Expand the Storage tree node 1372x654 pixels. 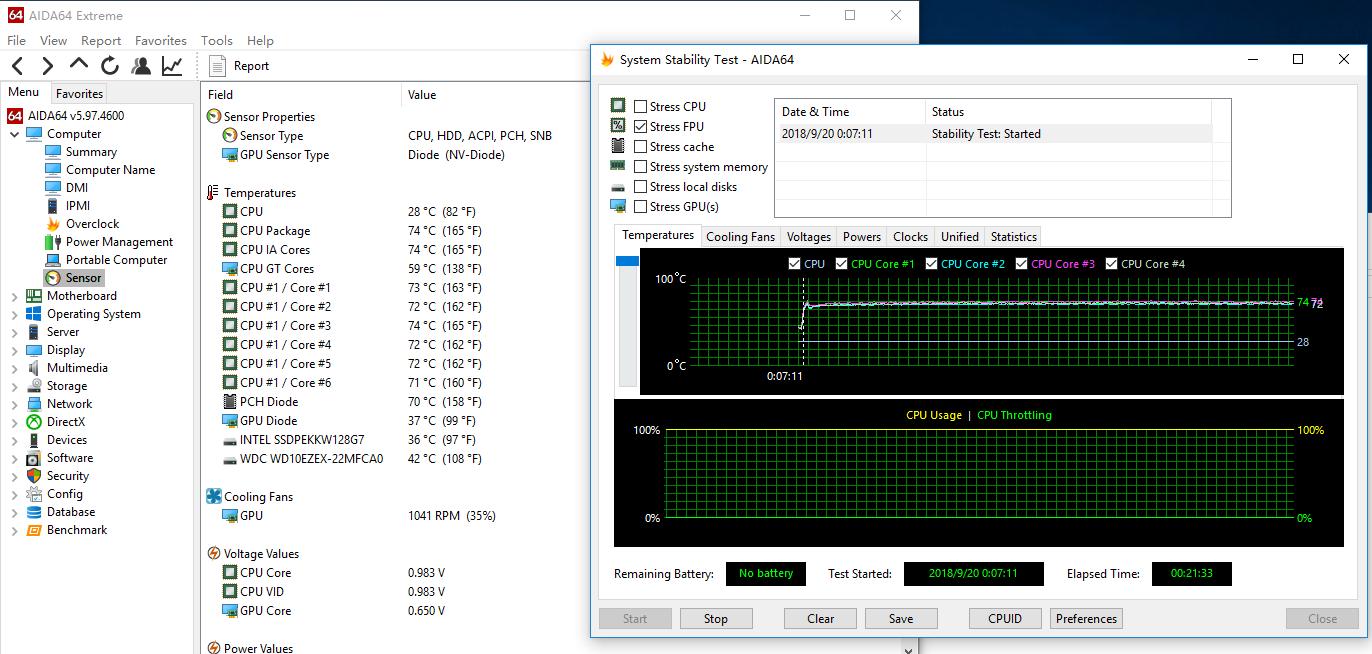pyautogui.click(x=14, y=386)
